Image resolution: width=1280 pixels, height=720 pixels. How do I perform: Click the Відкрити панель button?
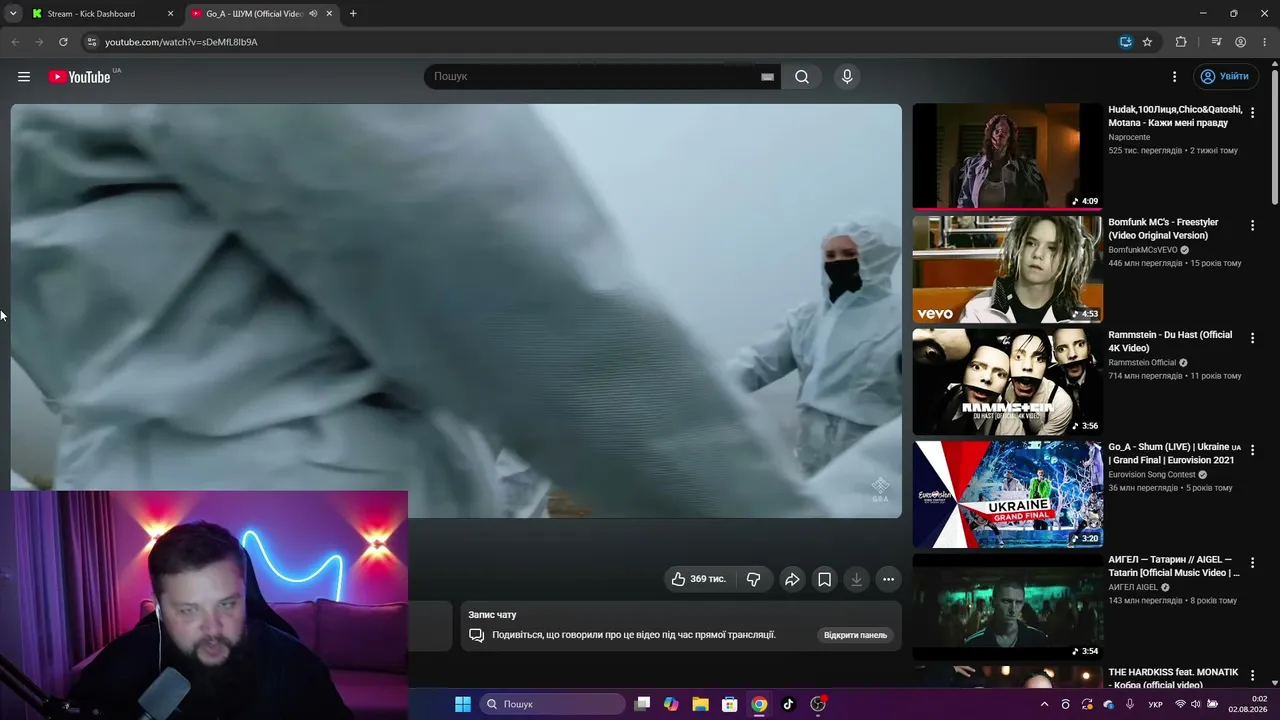coord(855,635)
